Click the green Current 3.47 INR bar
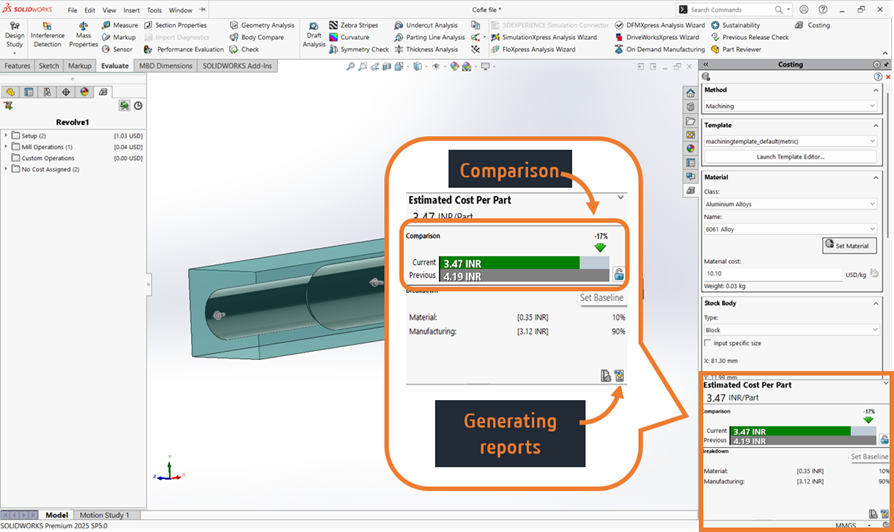The height and width of the screenshot is (532, 894). [x=791, y=432]
